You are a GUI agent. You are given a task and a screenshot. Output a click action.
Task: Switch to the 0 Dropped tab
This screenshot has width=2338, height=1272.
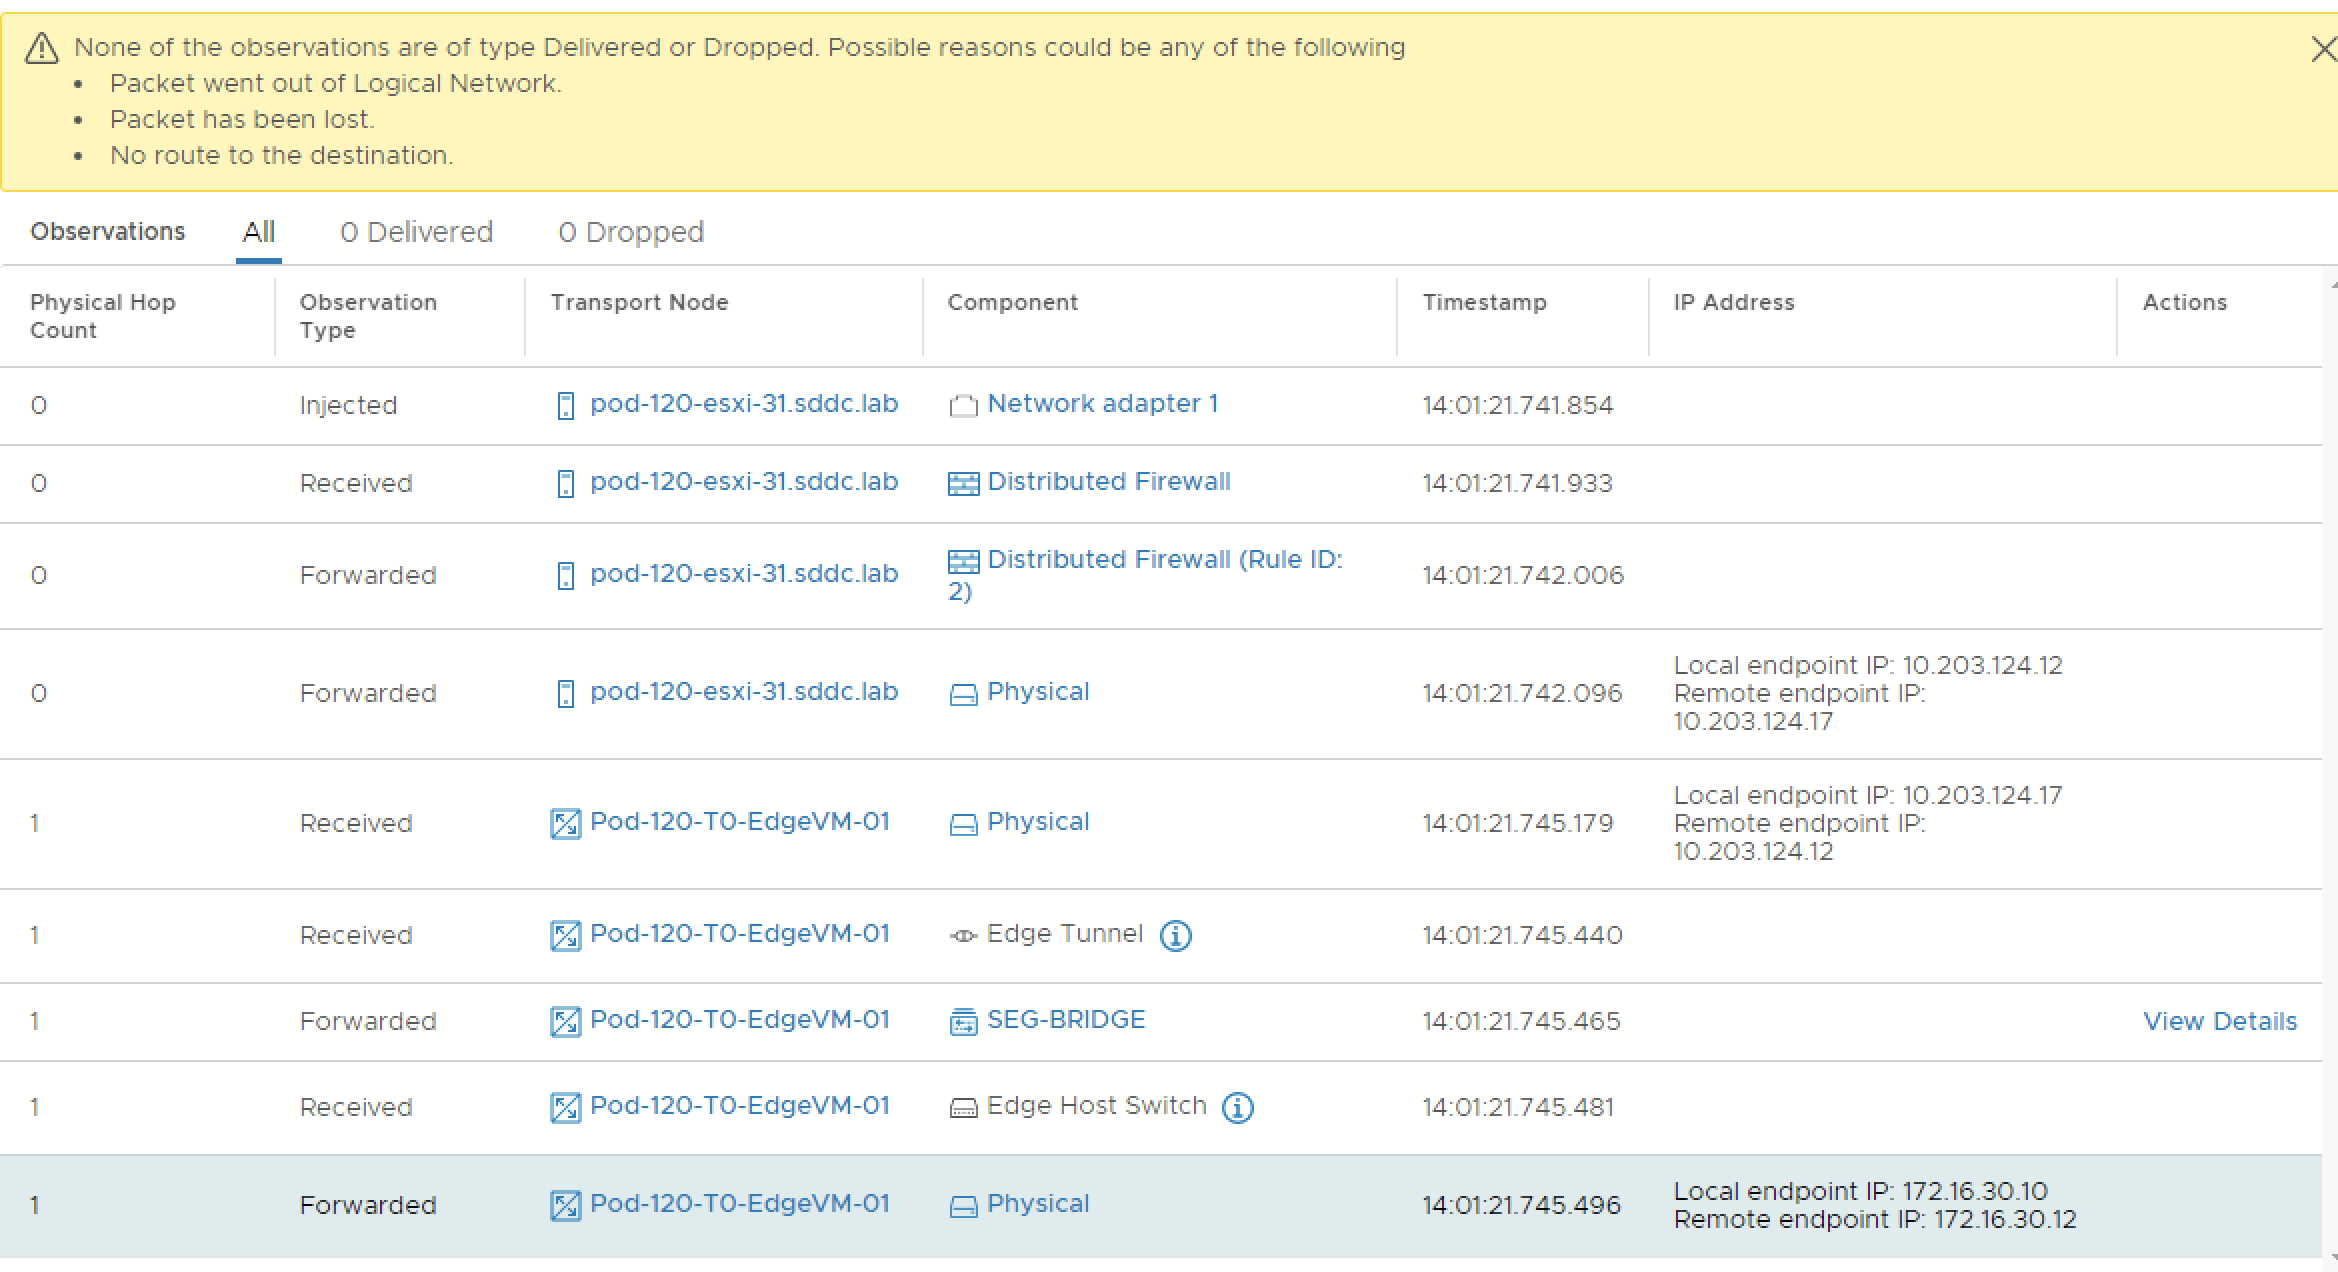point(631,232)
